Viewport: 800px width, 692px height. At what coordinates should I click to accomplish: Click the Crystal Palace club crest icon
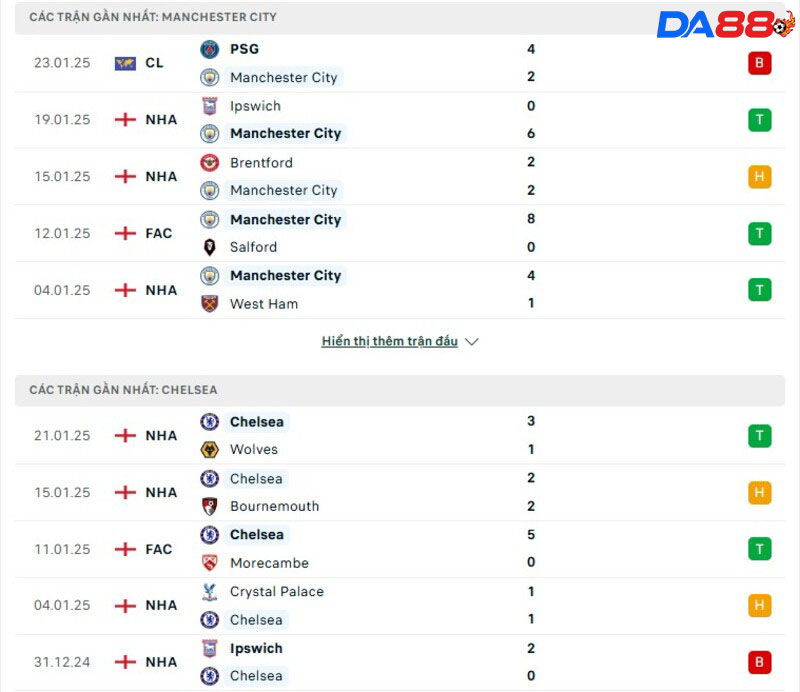209,592
